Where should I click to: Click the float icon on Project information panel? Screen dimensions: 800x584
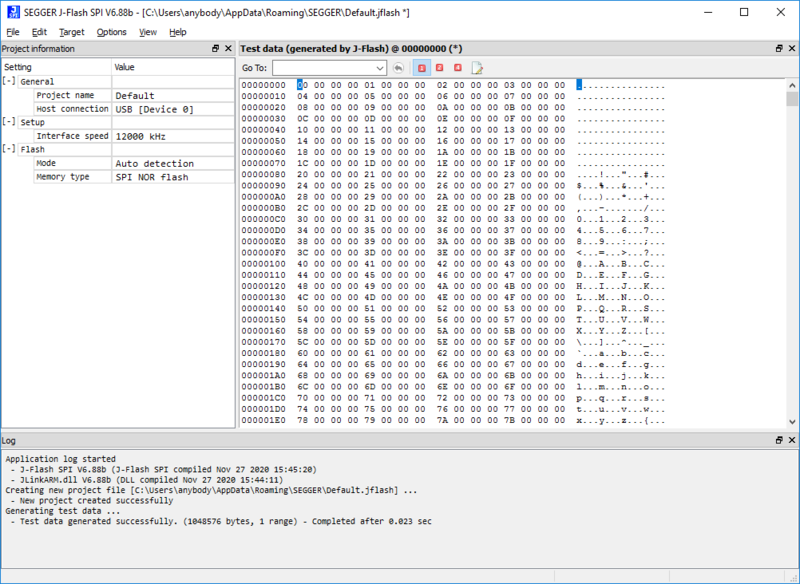(213, 48)
